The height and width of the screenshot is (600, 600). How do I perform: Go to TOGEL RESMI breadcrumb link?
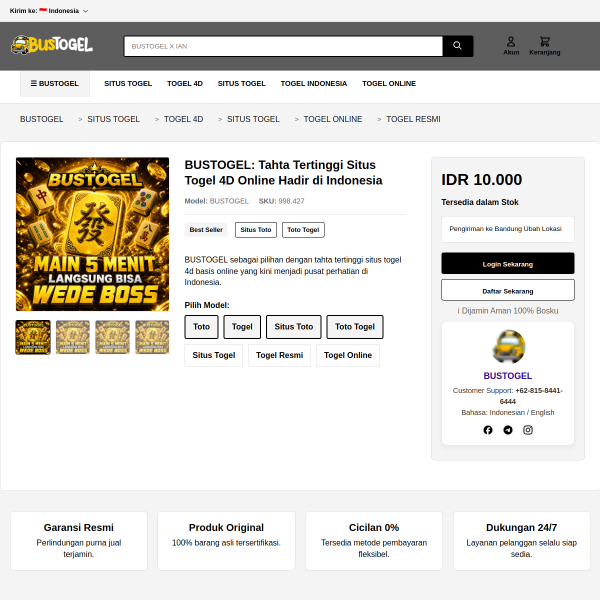click(413, 119)
